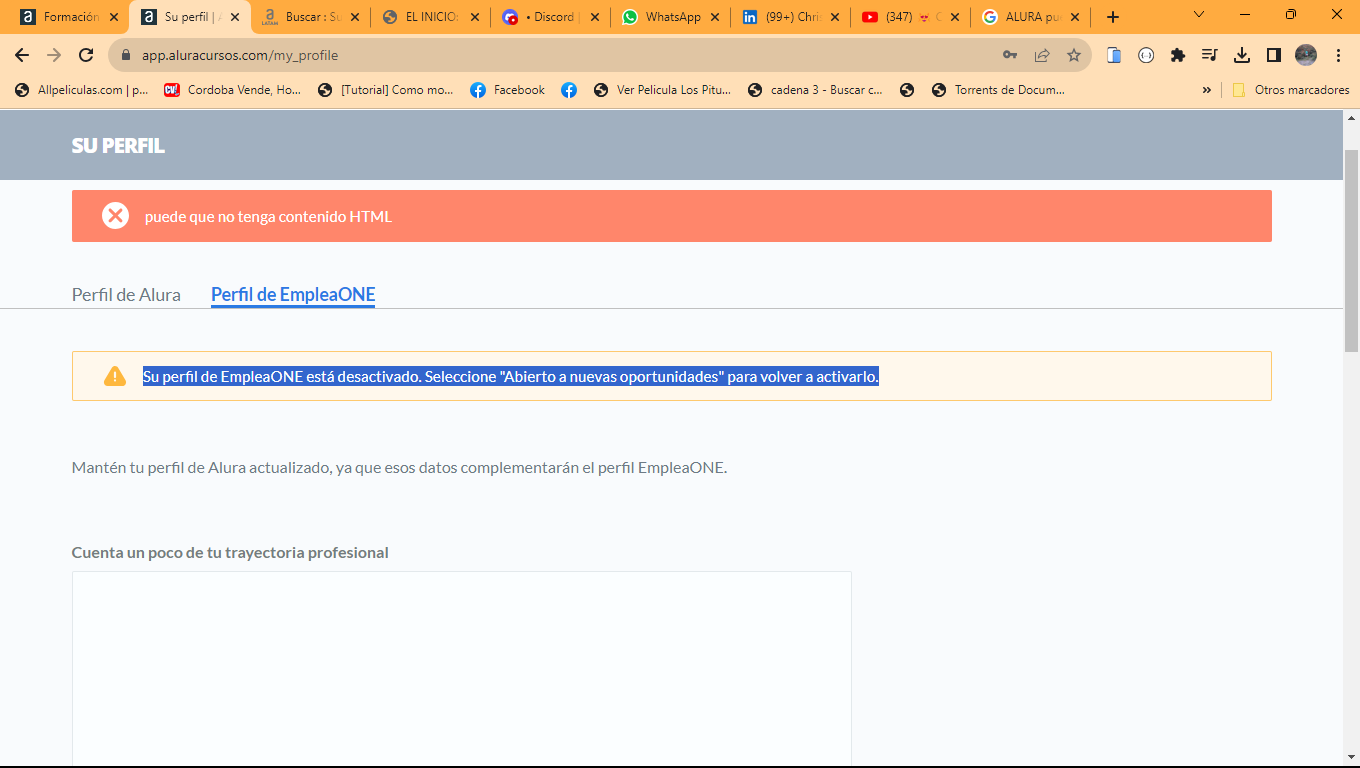This screenshot has width=1360, height=768.
Task: Select the Perfil de EmpleaONE tab
Action: [x=293, y=294]
